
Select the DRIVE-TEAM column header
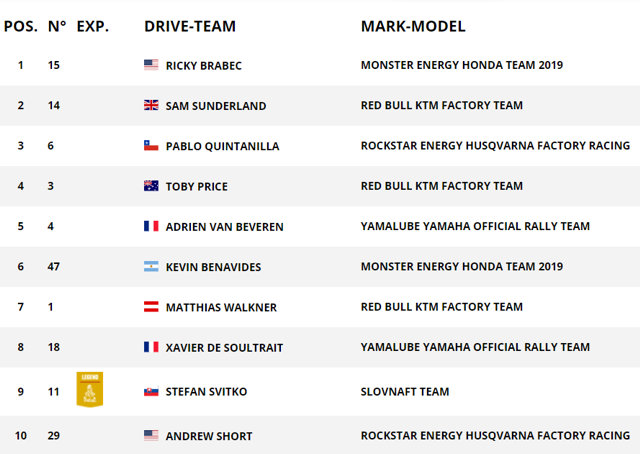(x=190, y=27)
